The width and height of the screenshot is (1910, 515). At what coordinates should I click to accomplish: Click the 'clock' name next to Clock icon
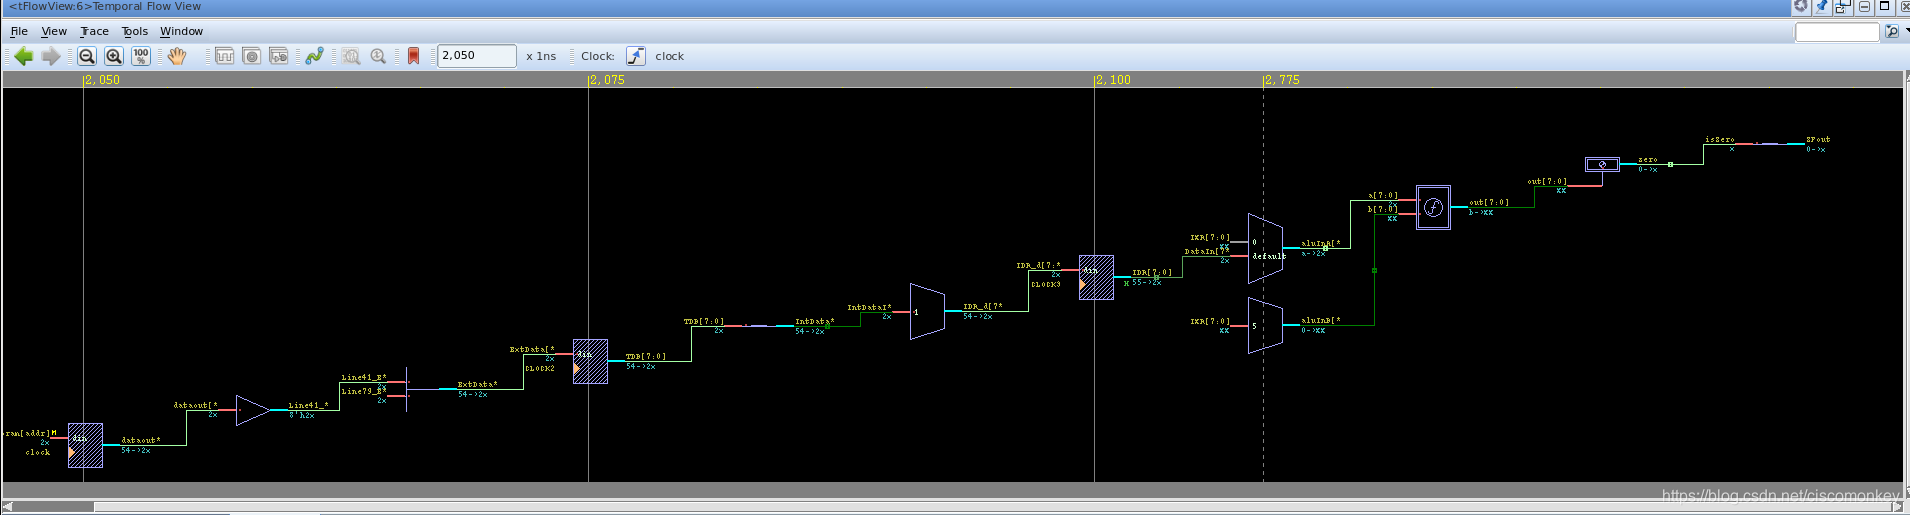click(669, 56)
